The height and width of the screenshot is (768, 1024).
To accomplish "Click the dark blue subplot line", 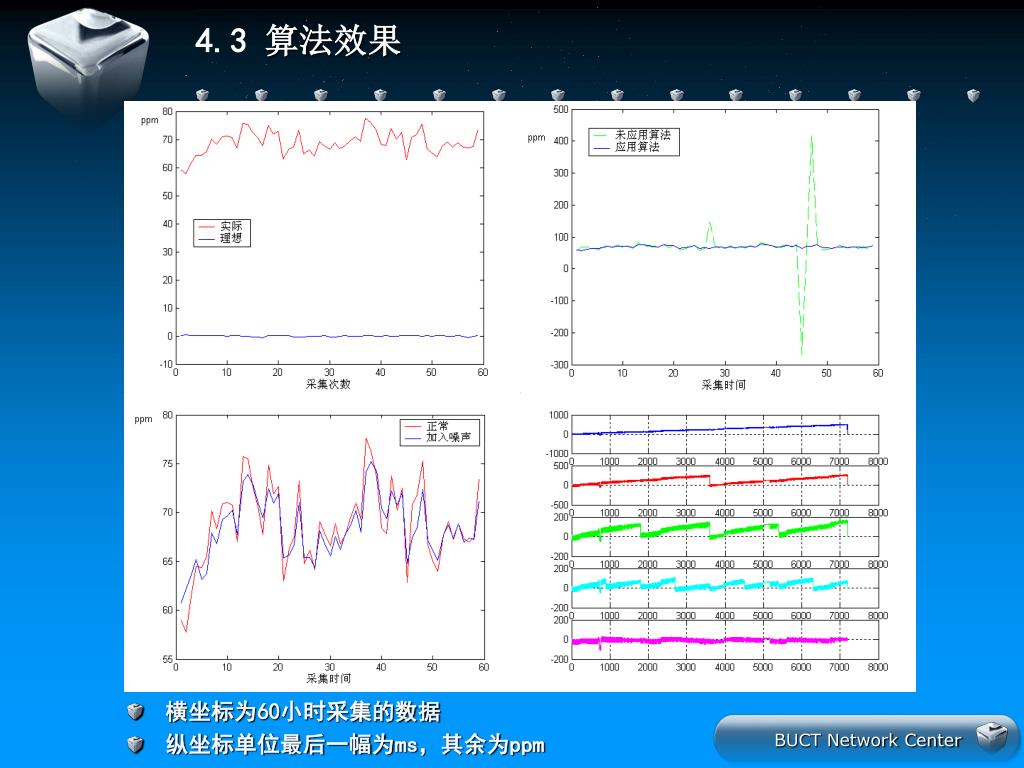I will [x=710, y=430].
